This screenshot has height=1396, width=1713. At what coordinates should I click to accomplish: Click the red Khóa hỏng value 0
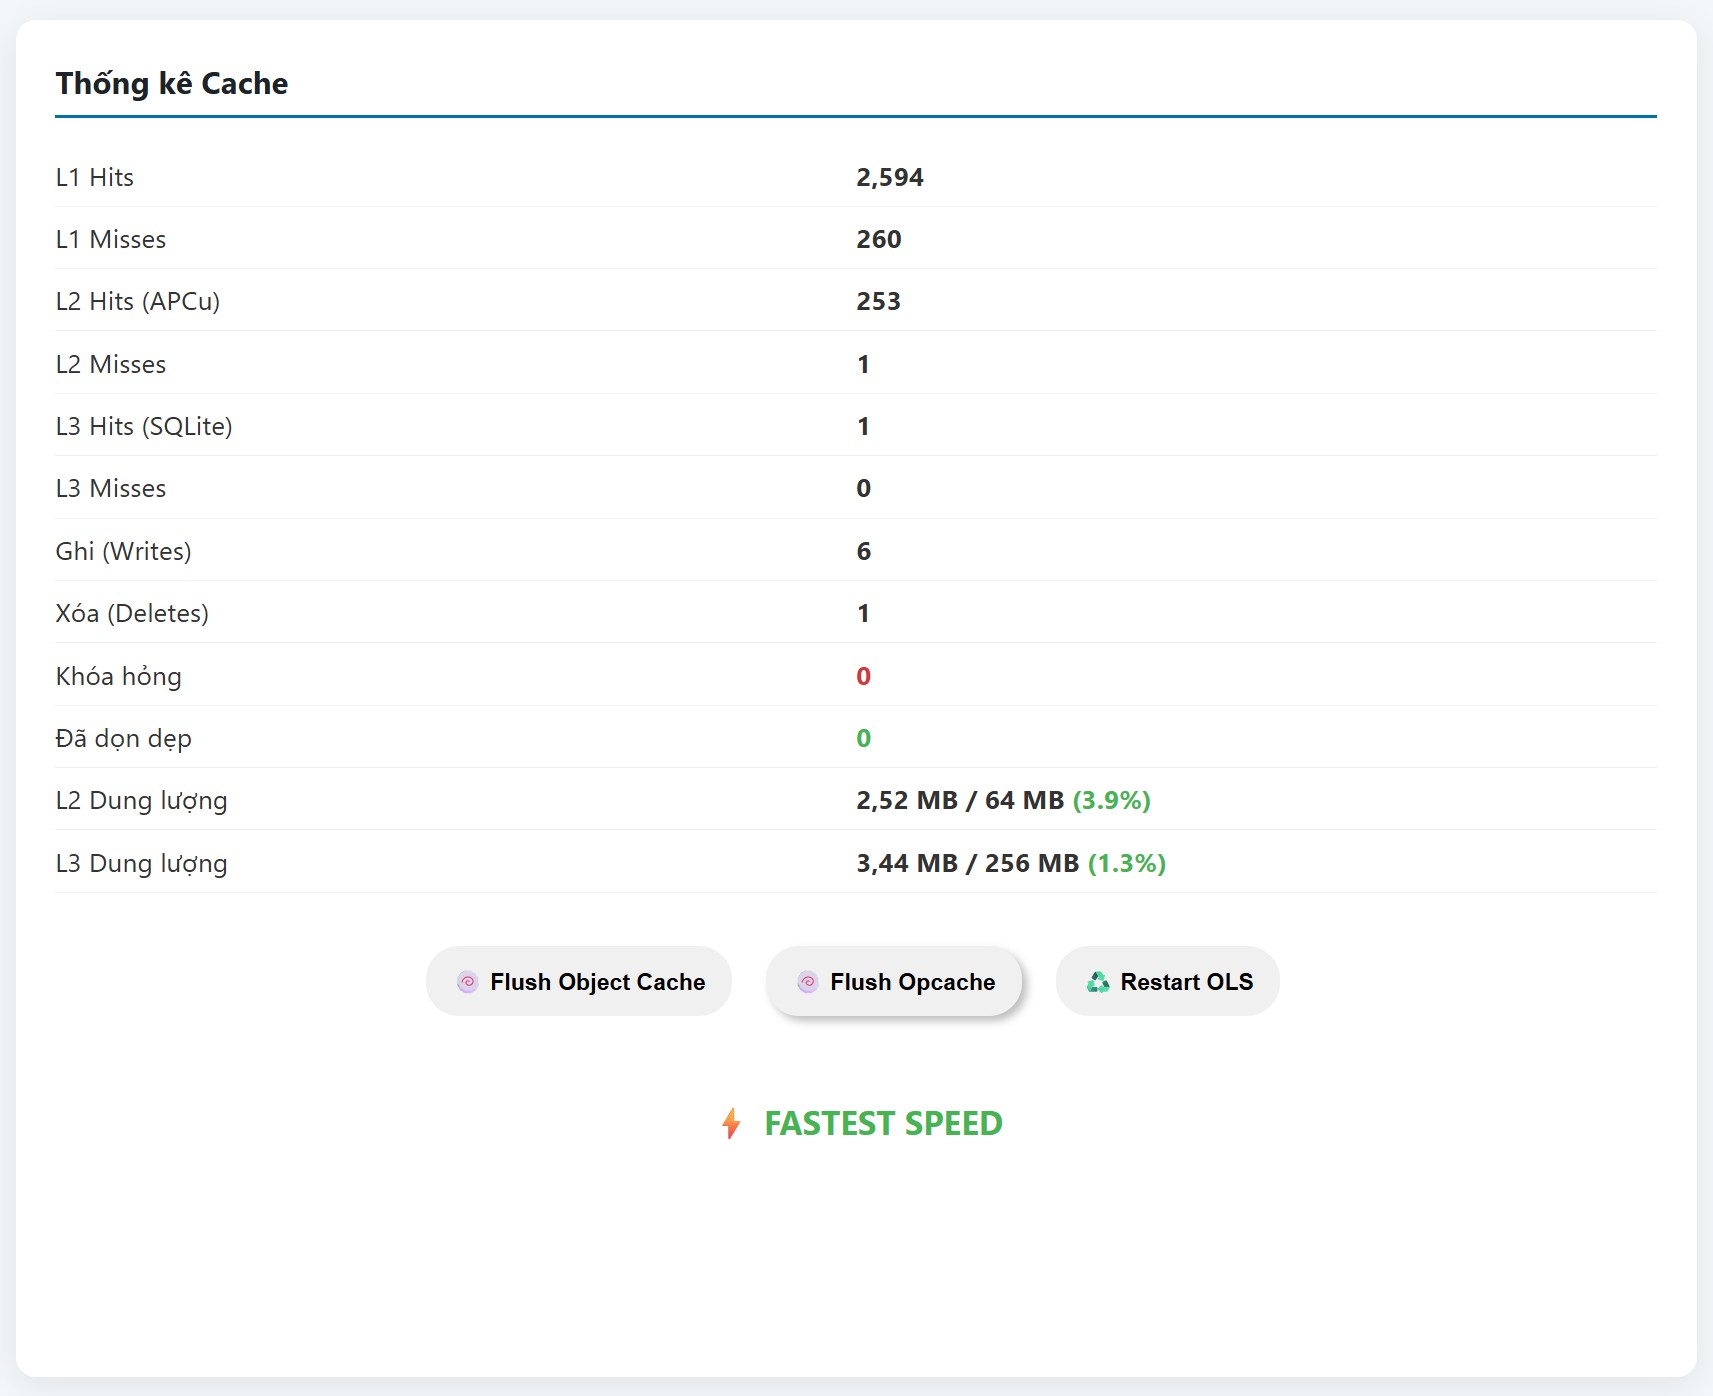pyautogui.click(x=863, y=676)
